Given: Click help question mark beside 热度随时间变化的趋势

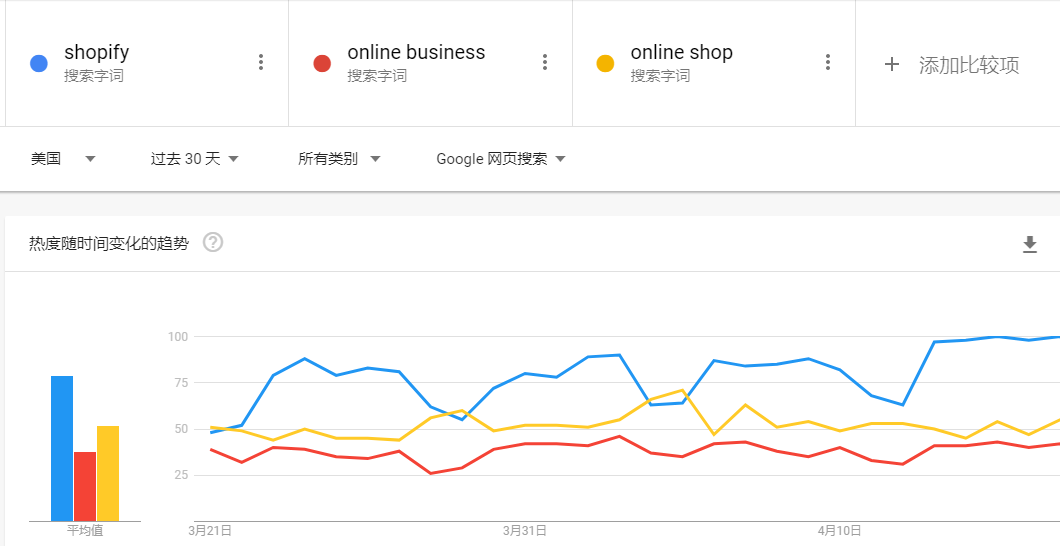Looking at the screenshot, I should [x=213, y=242].
